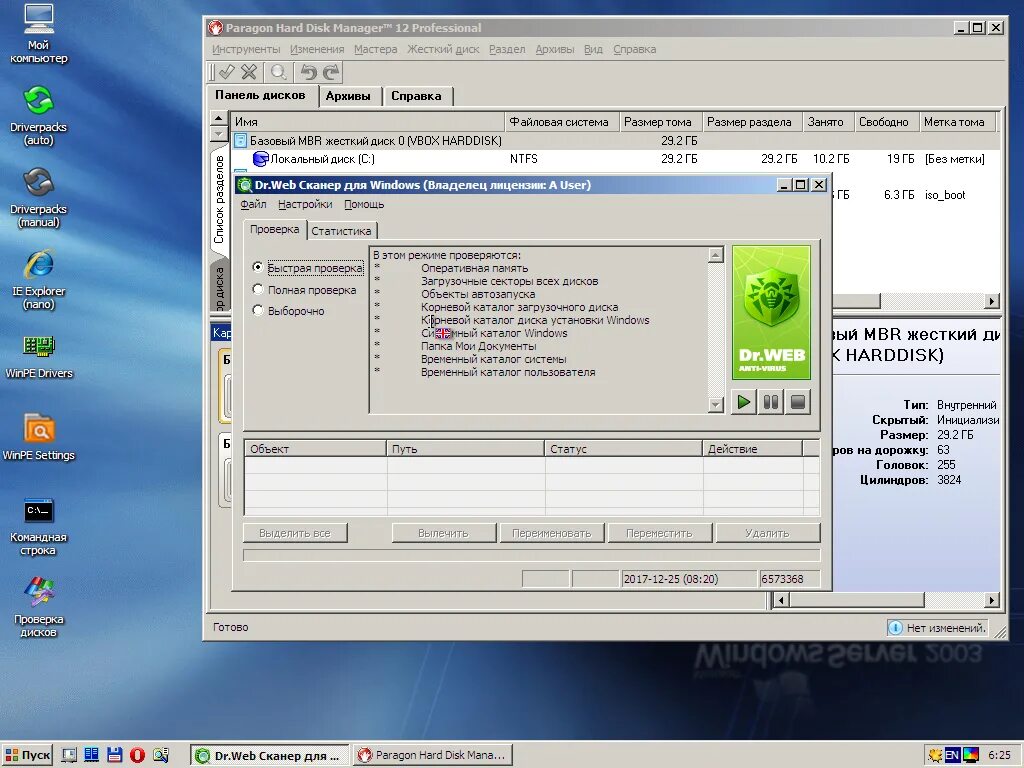
Task: Open 'Мастера' menu in Paragon
Action: click(x=376, y=49)
